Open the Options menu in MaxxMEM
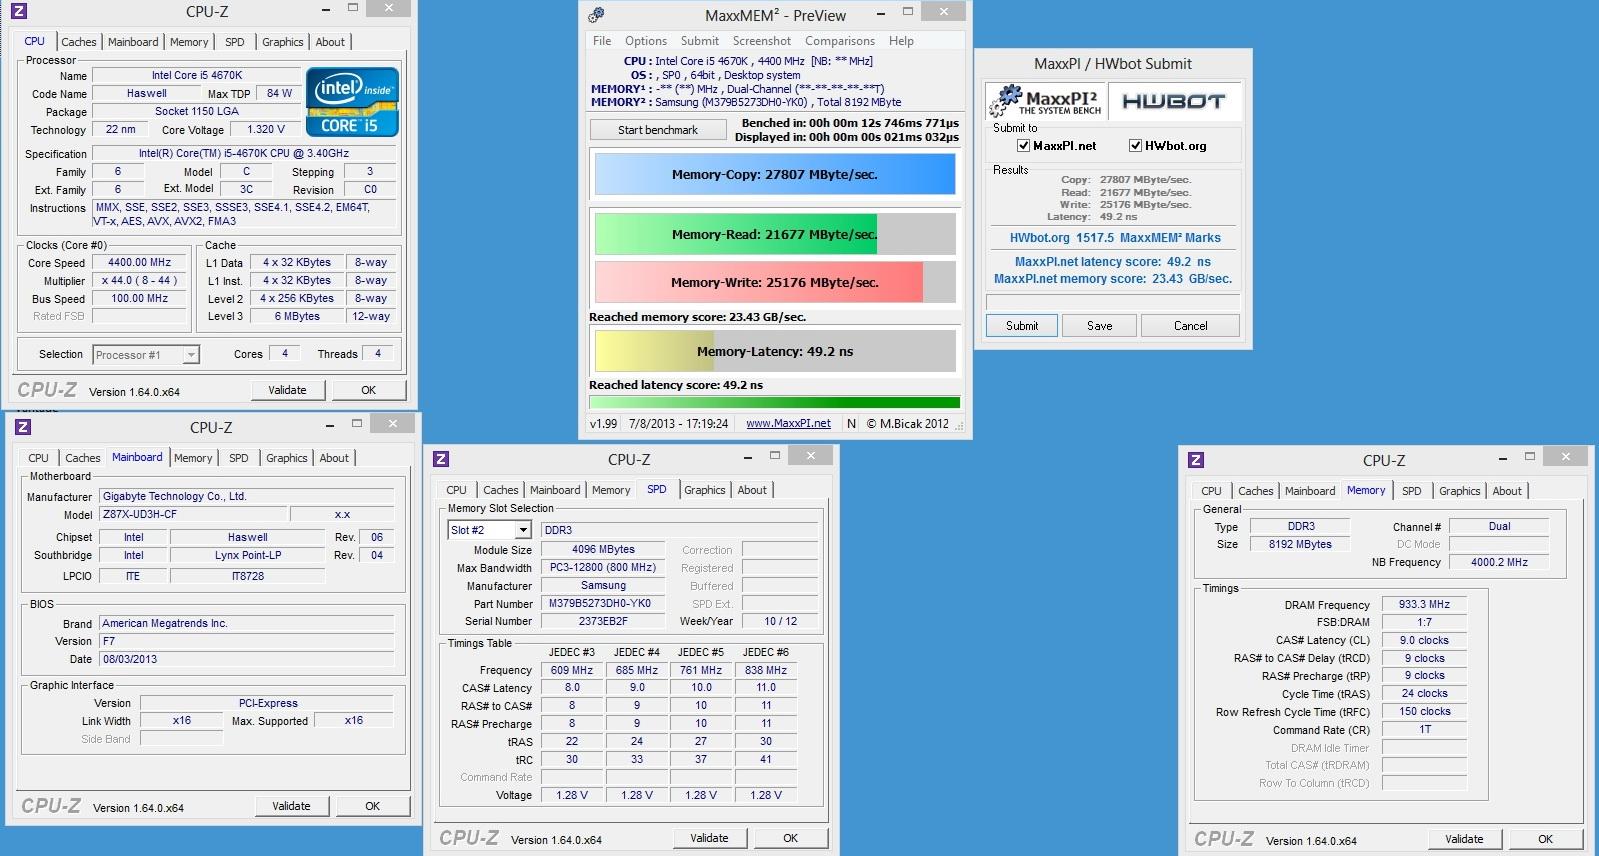Viewport: 1599px width, 856px height. click(x=646, y=41)
